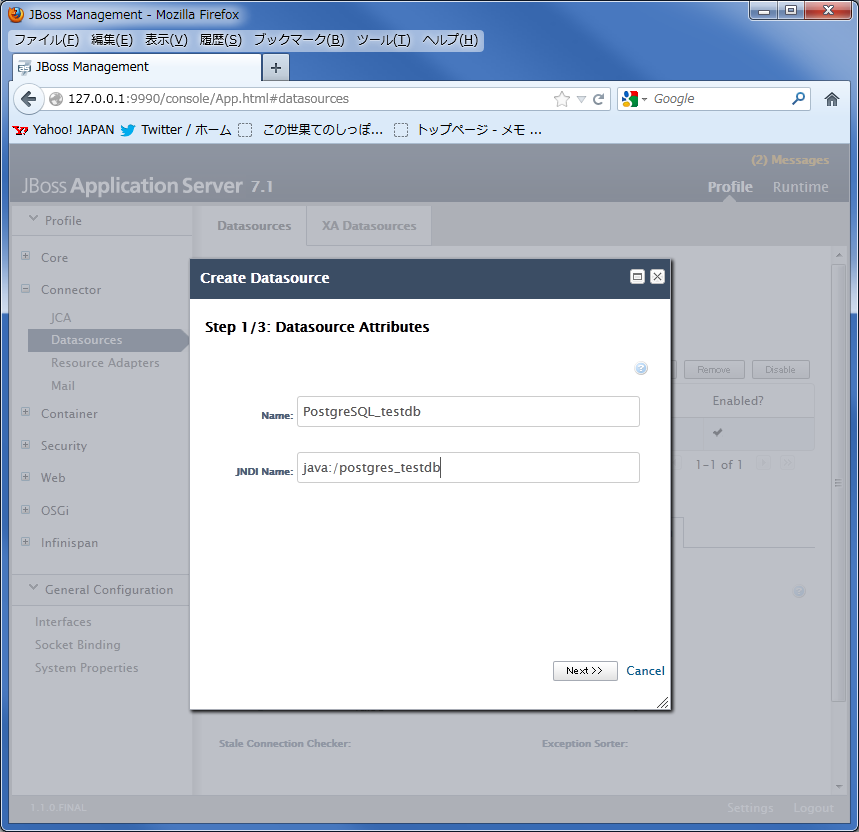Open the トップページ - メモ bookmark

coord(468,130)
